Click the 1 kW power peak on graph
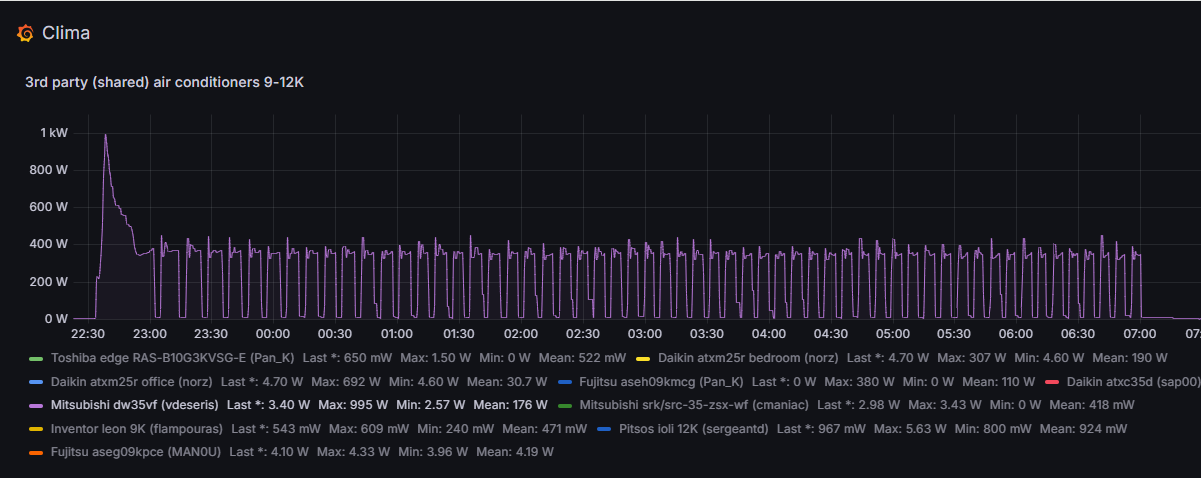 click(x=105, y=135)
